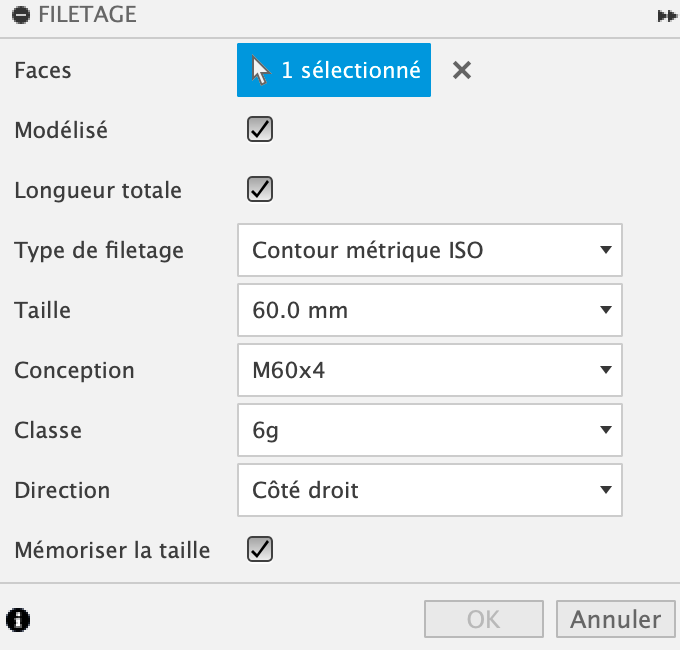Click the FILETAGE title text
This screenshot has width=680, height=650.
tap(87, 16)
